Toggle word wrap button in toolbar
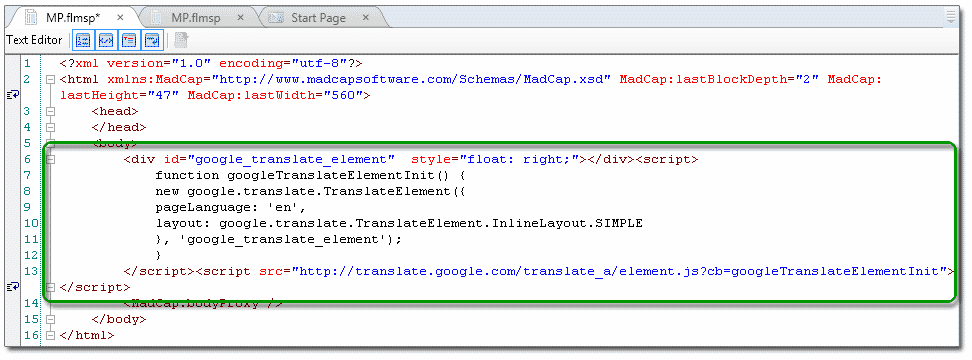 pos(152,41)
